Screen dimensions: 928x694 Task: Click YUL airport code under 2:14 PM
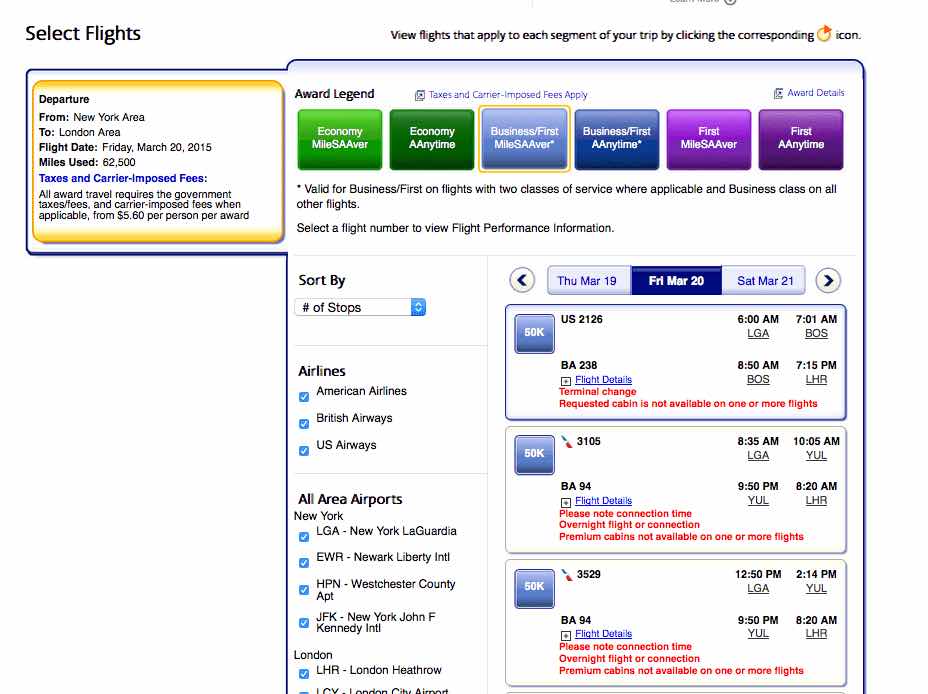point(816,589)
